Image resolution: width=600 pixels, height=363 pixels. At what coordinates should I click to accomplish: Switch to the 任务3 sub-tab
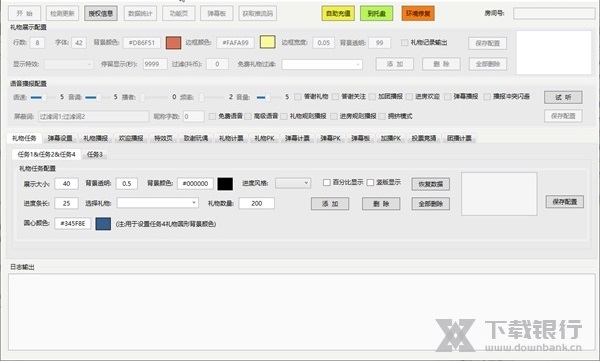pyautogui.click(x=95, y=155)
